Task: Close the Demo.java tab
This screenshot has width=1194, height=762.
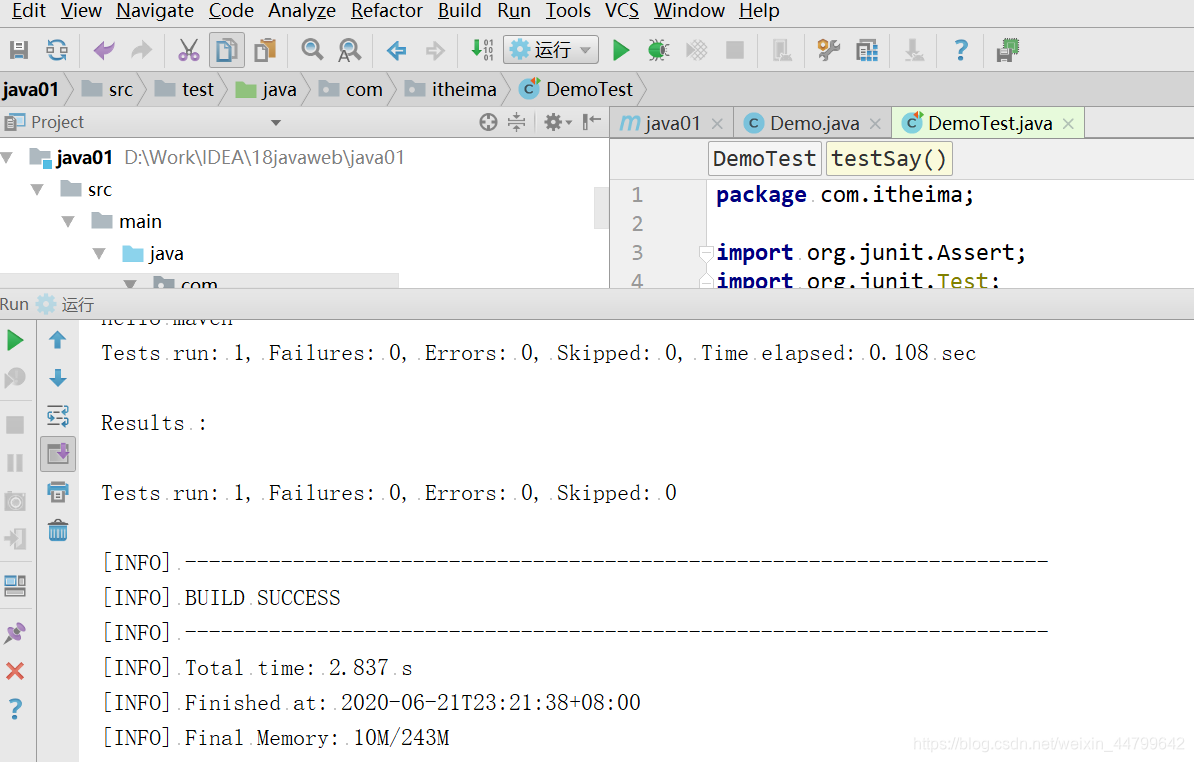Action: pyautogui.click(x=875, y=124)
